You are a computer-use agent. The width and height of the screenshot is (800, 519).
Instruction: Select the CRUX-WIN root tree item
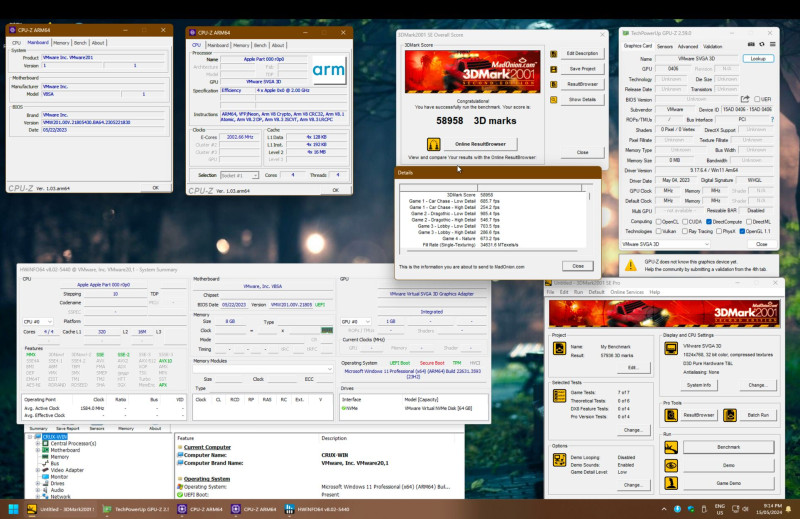click(x=55, y=437)
